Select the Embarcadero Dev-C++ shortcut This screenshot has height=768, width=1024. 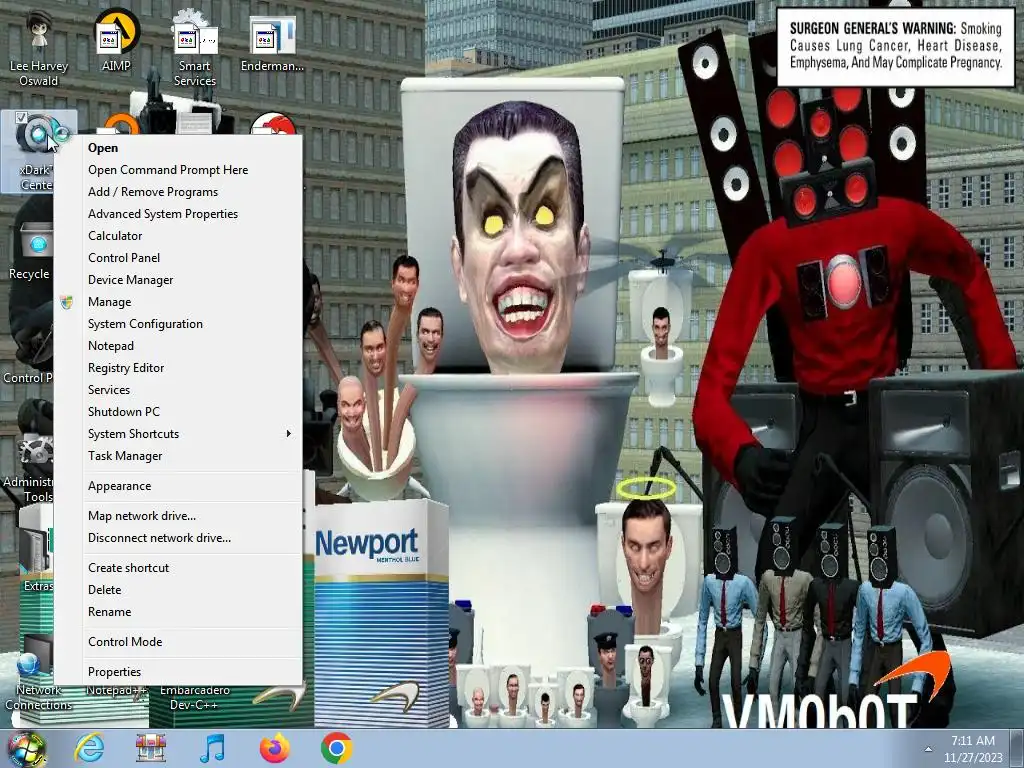[195, 697]
